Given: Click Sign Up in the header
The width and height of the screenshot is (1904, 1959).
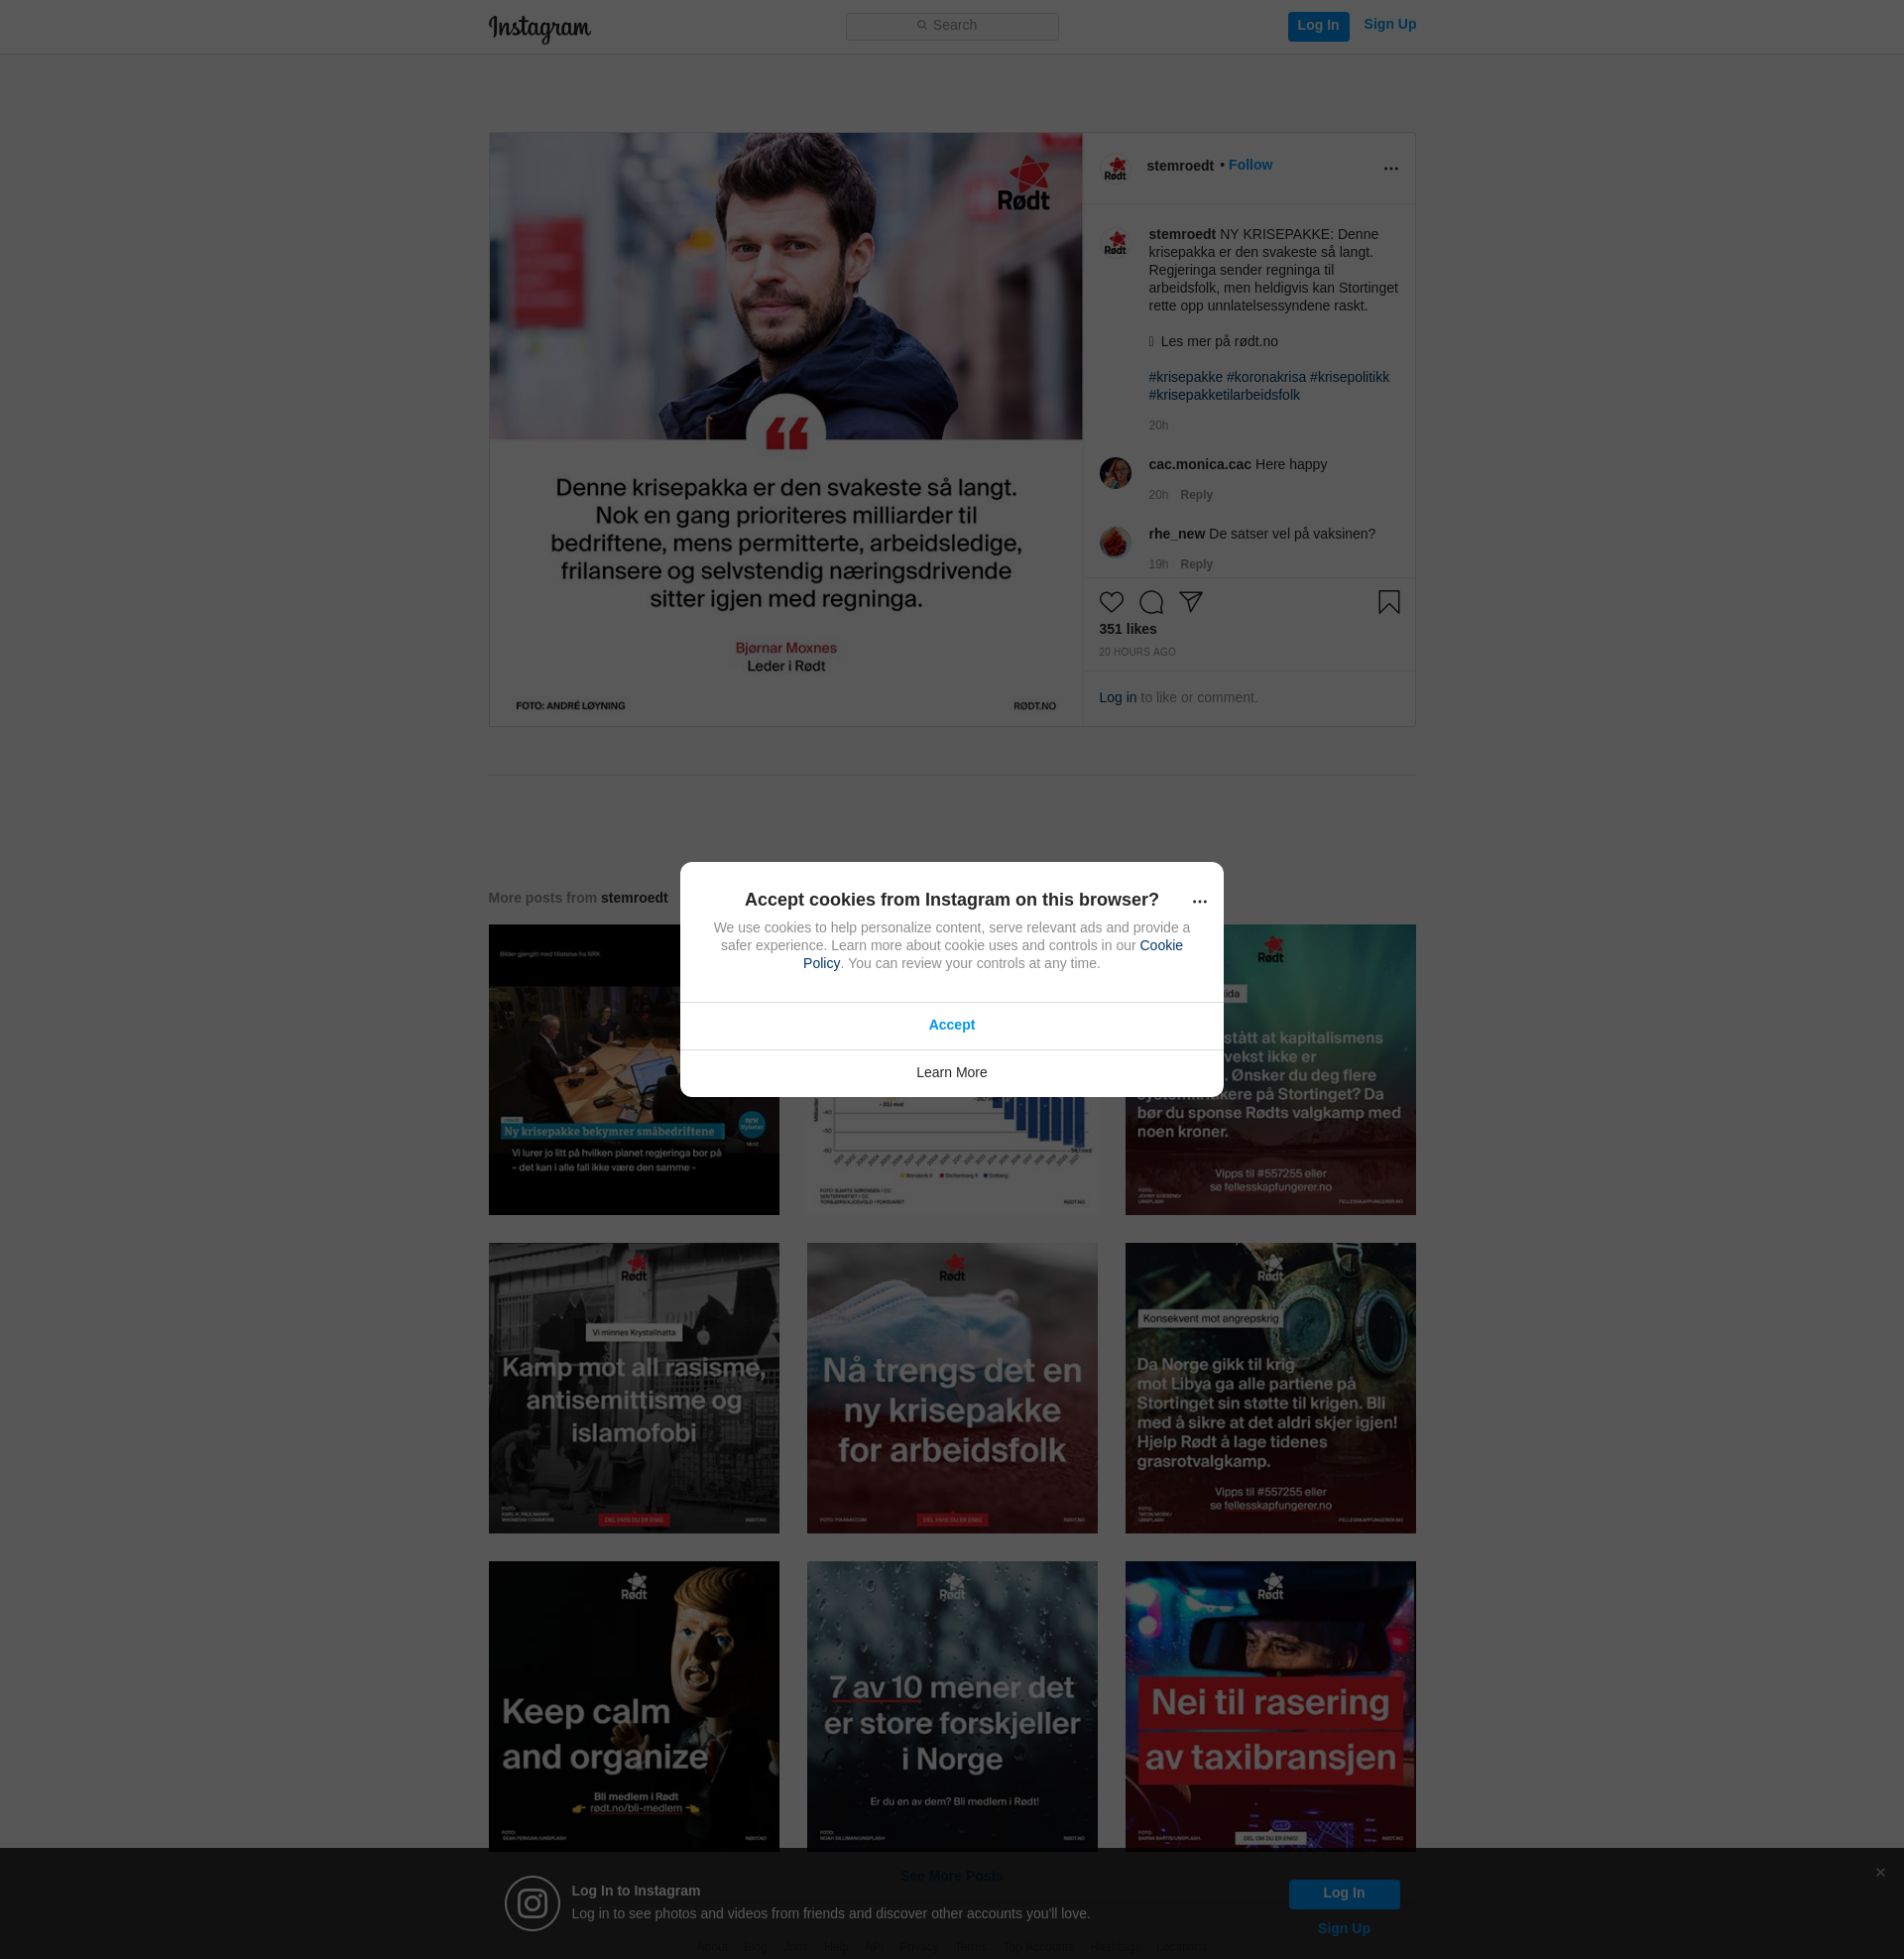Looking at the screenshot, I should coord(1389,25).
